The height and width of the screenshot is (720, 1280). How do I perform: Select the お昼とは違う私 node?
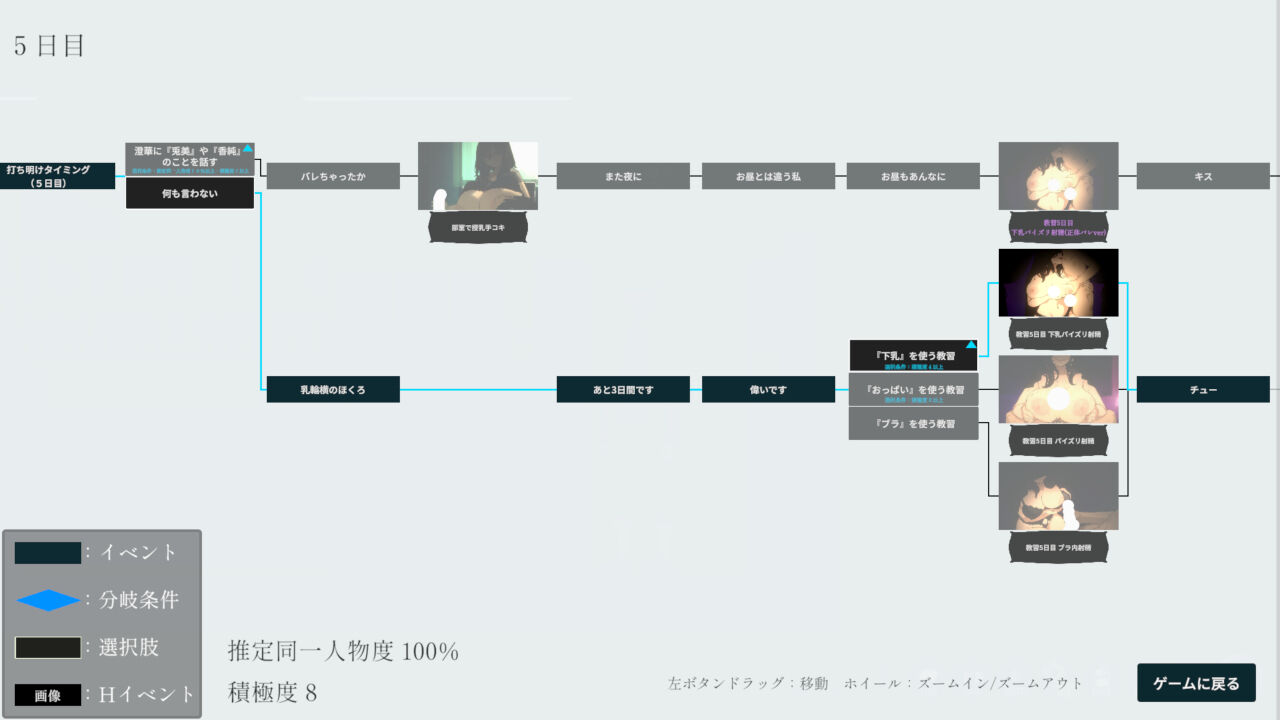coord(768,176)
